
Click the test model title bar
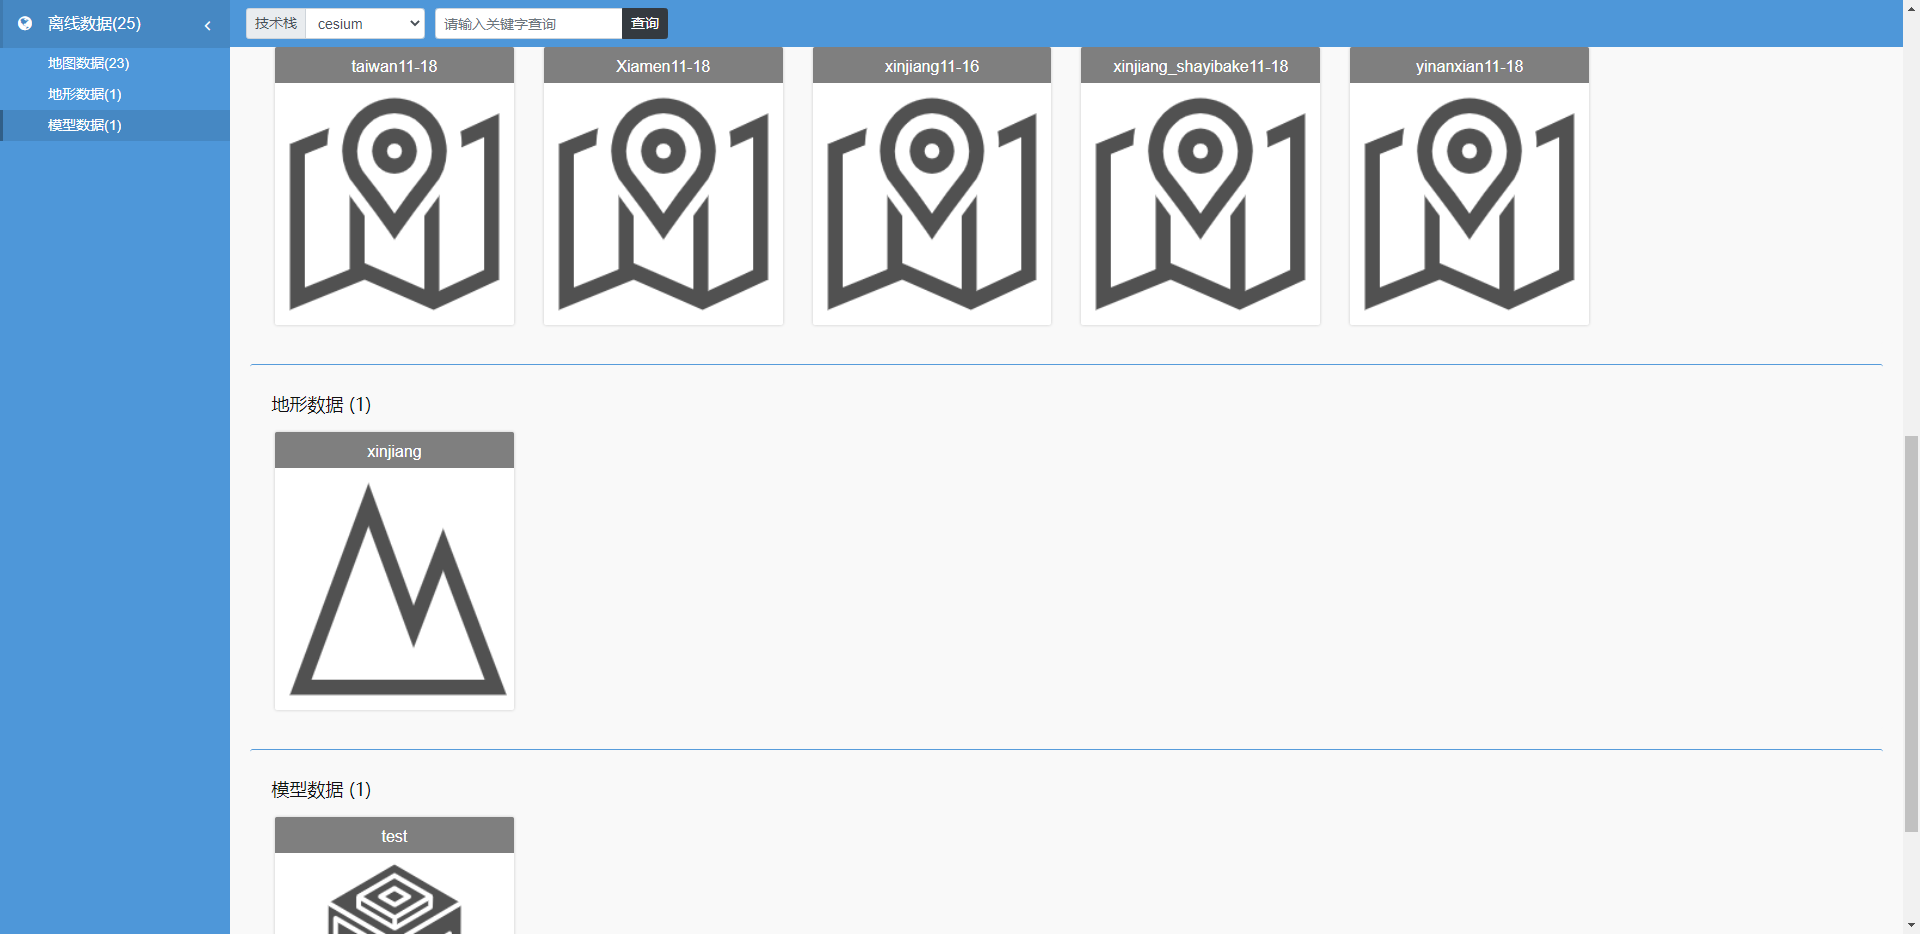pos(394,836)
